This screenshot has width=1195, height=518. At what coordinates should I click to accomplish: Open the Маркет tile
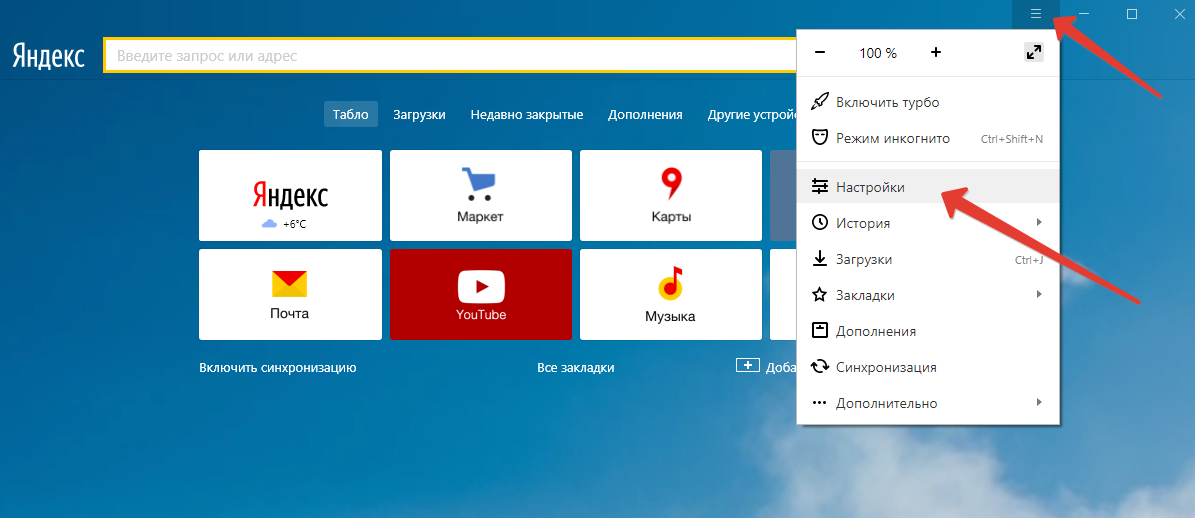[481, 195]
